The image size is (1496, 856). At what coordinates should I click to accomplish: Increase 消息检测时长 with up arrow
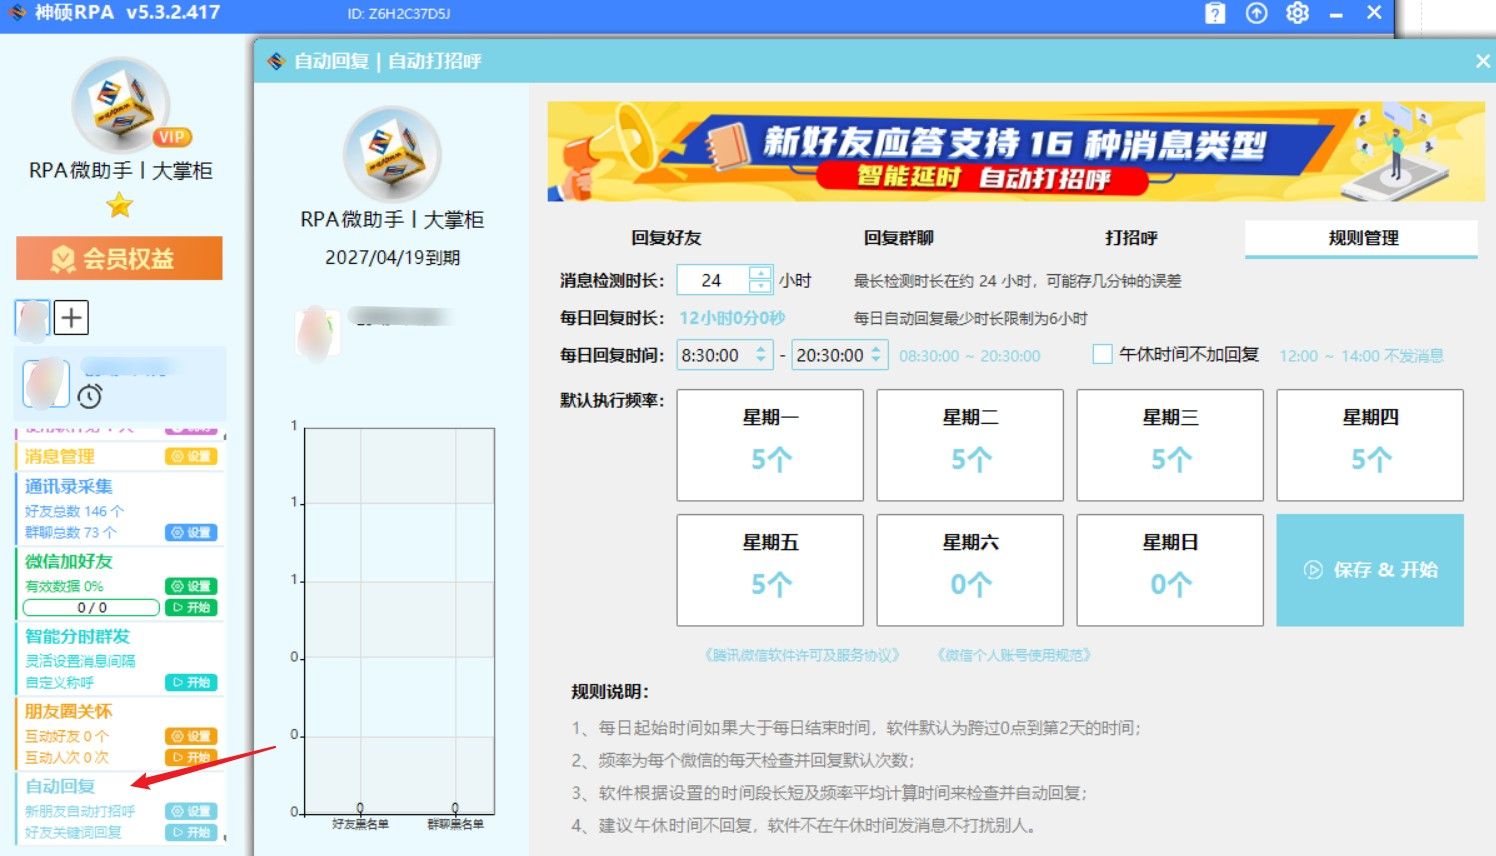[760, 273]
